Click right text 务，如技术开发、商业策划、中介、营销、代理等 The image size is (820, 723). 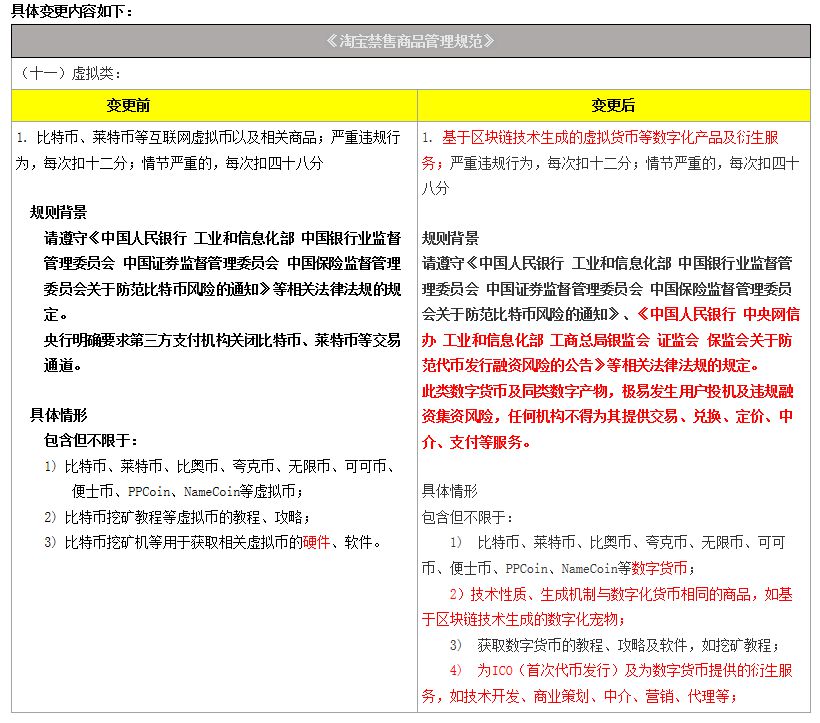click(x=579, y=696)
